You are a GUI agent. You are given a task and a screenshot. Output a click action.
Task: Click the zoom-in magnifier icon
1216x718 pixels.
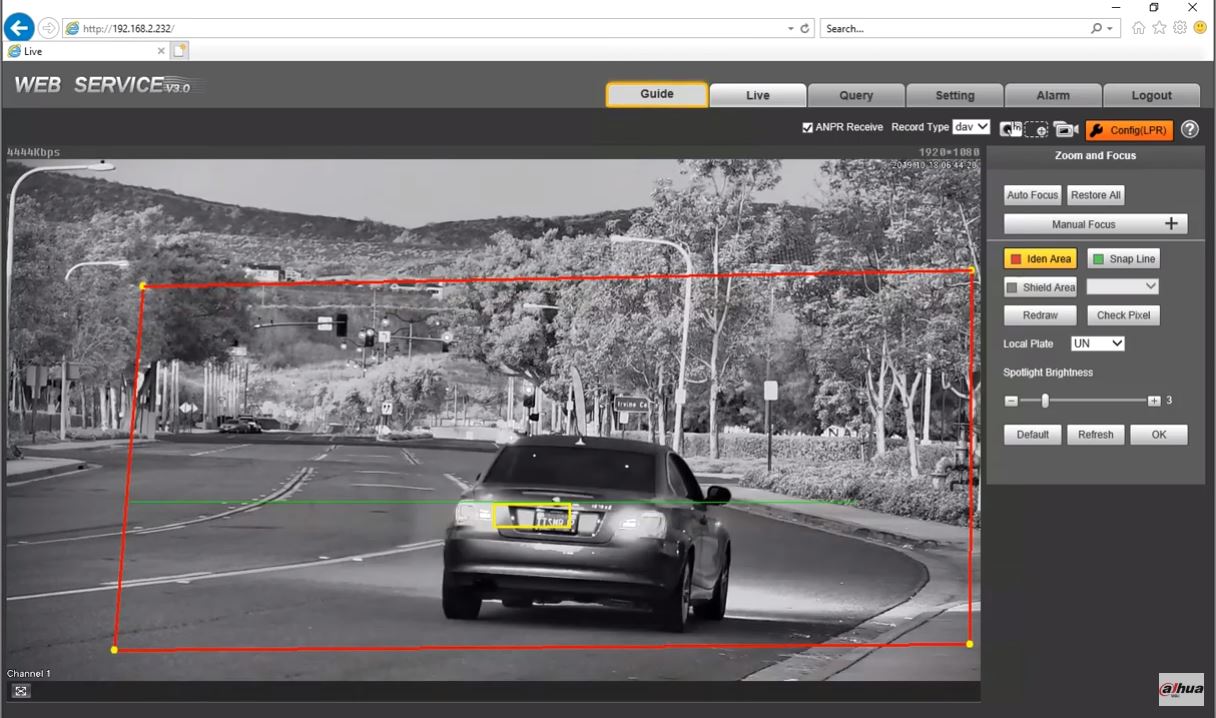[1011, 129]
